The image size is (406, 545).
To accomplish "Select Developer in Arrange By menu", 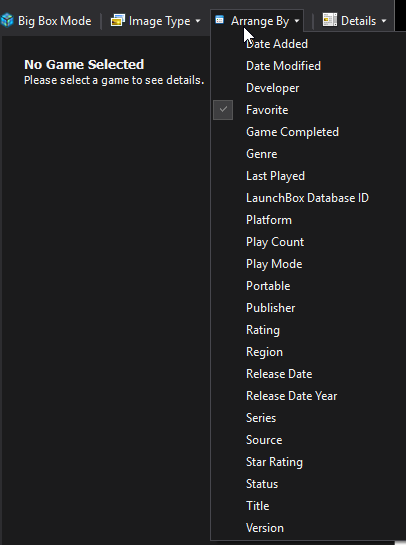I will tap(273, 88).
